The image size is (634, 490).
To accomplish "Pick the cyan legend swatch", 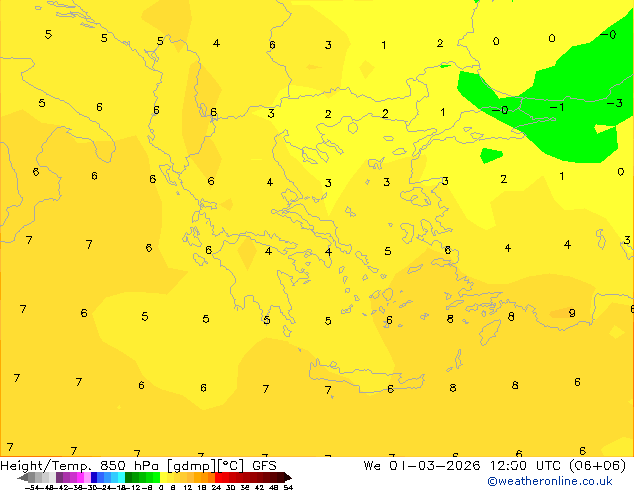I will click(122, 477).
